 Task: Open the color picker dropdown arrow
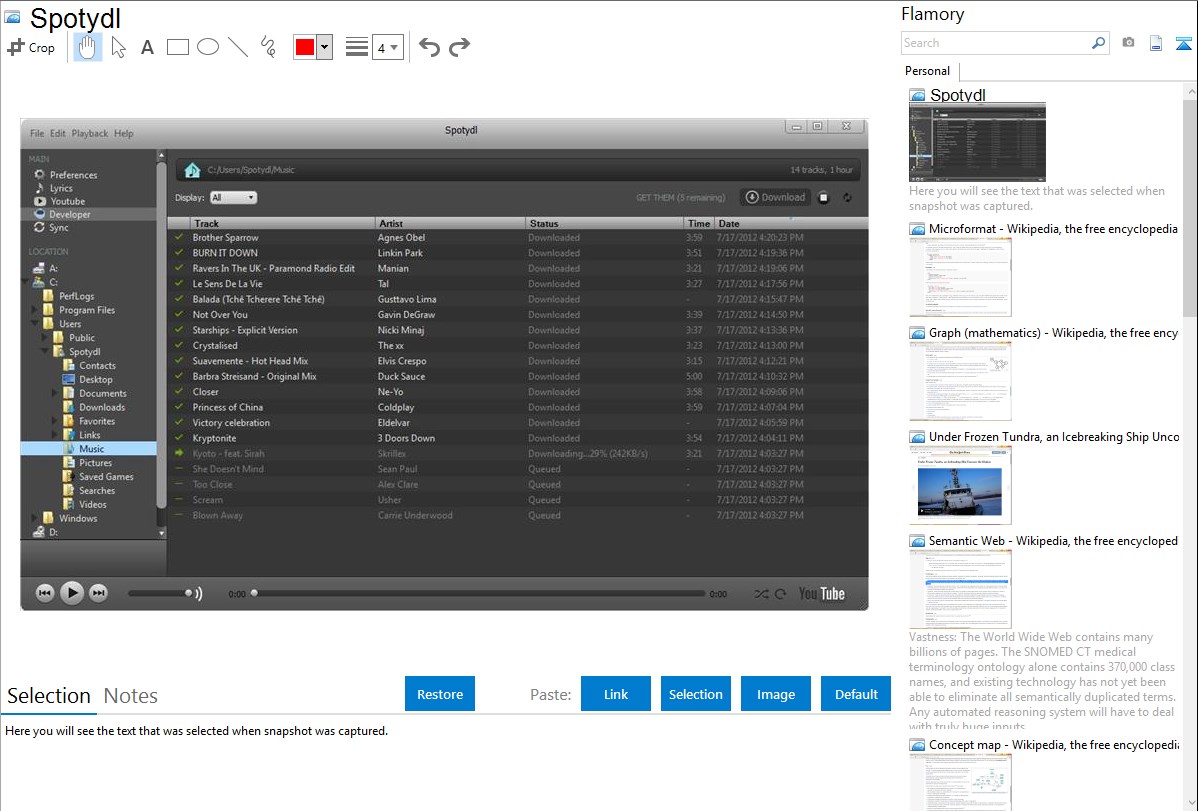click(324, 47)
